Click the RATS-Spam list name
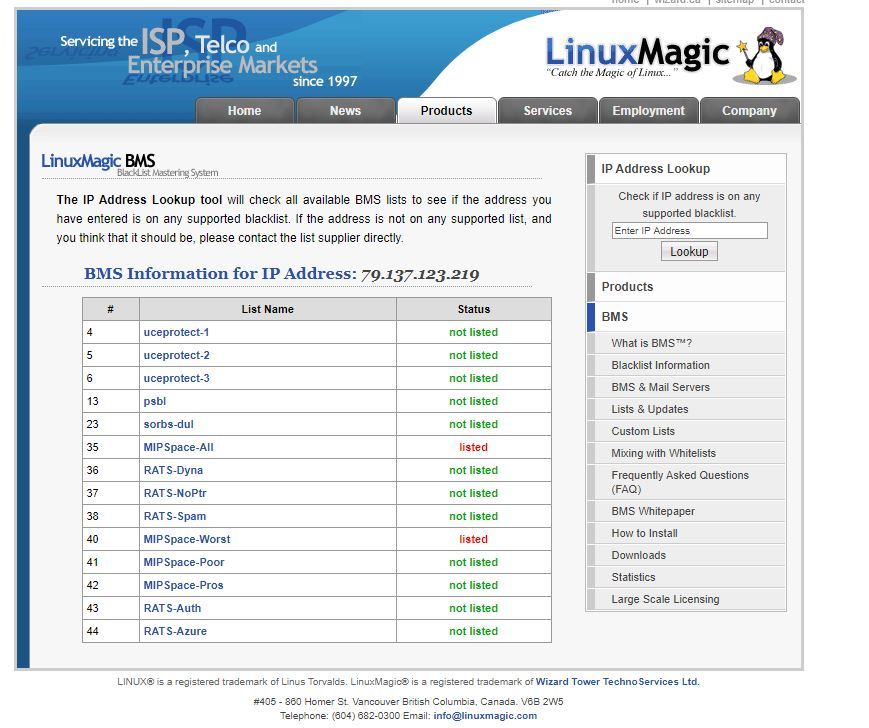The image size is (869, 728). (174, 516)
